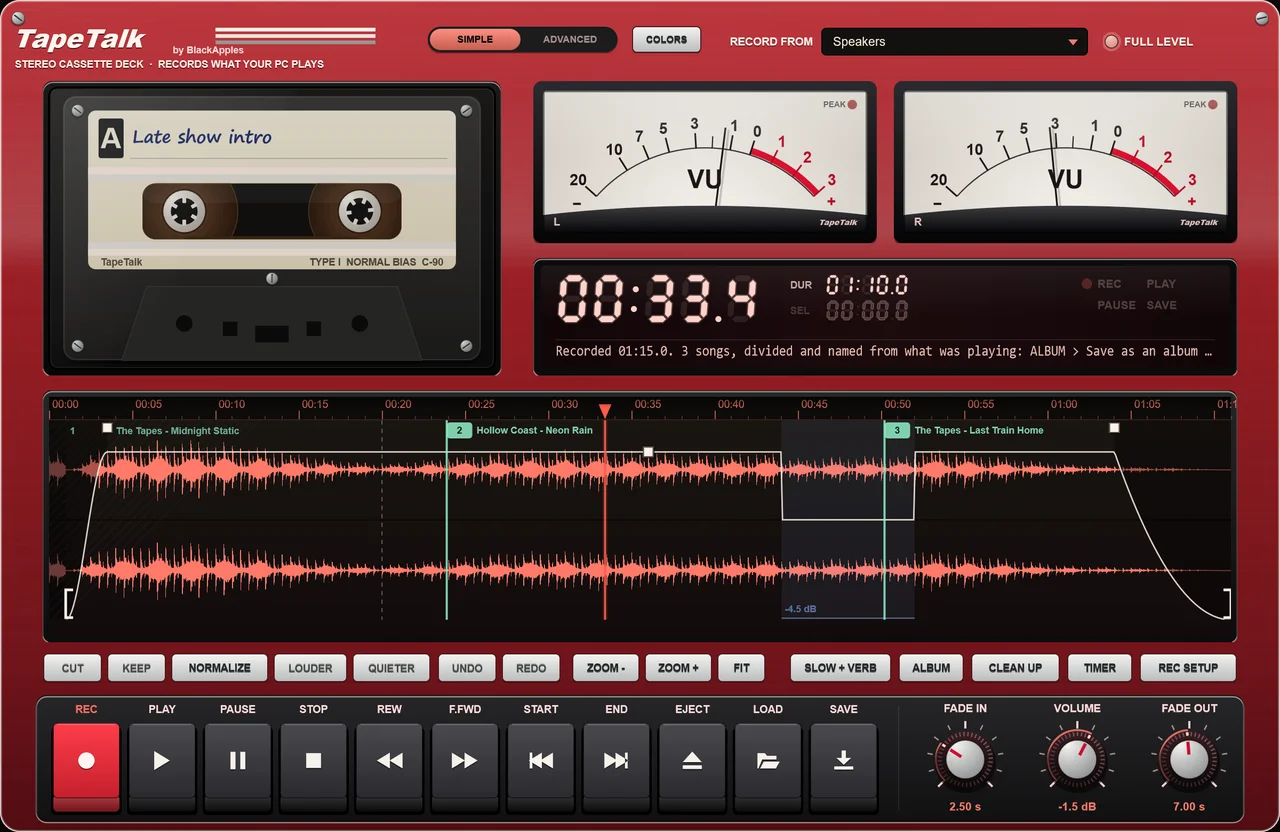Click the cassette label Late show intro
Screen dimensions: 1280x832
pyautogui.click(x=202, y=137)
